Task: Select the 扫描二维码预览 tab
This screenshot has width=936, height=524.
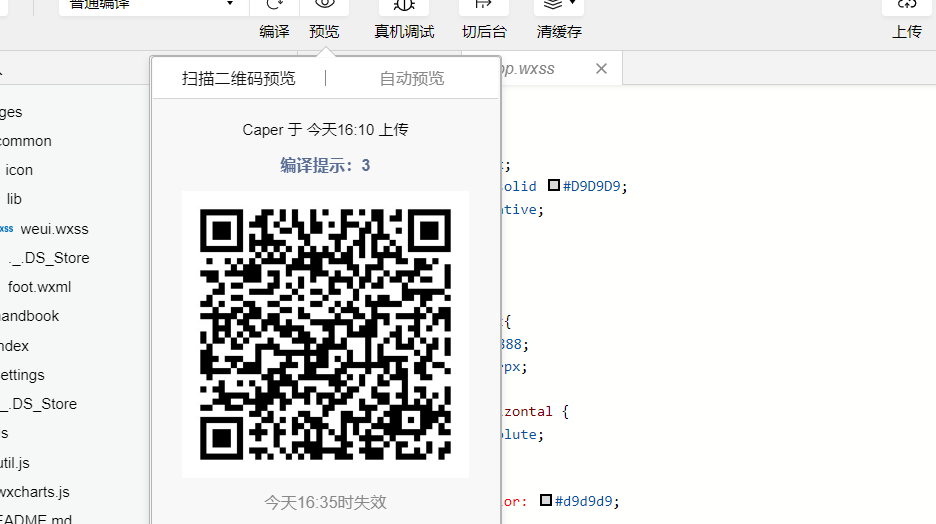Action: [239, 79]
